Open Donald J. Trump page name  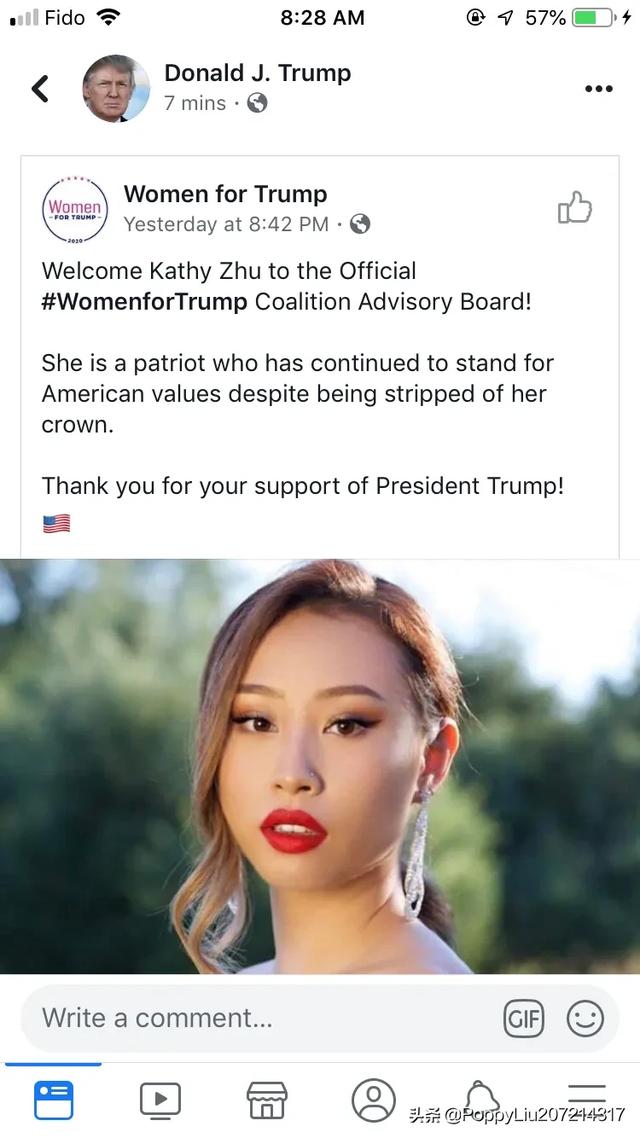(258, 73)
